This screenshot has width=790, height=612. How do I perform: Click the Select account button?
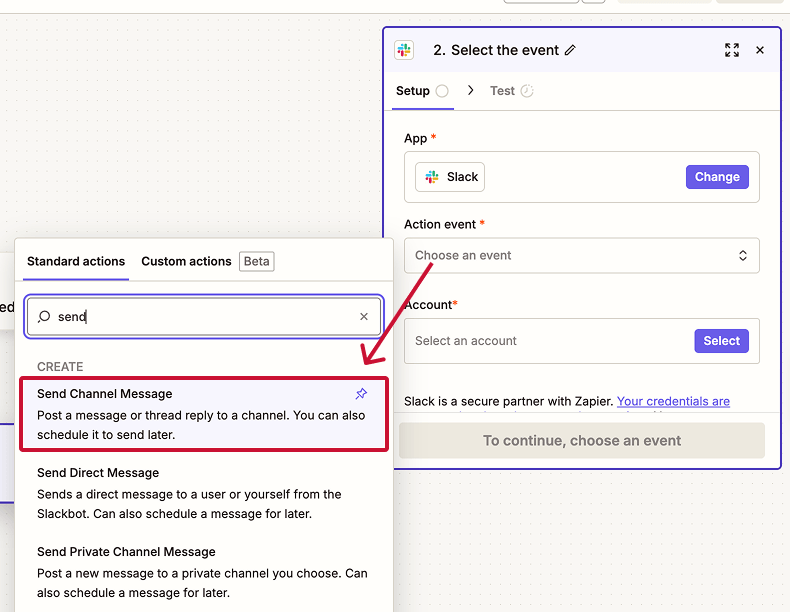(721, 341)
